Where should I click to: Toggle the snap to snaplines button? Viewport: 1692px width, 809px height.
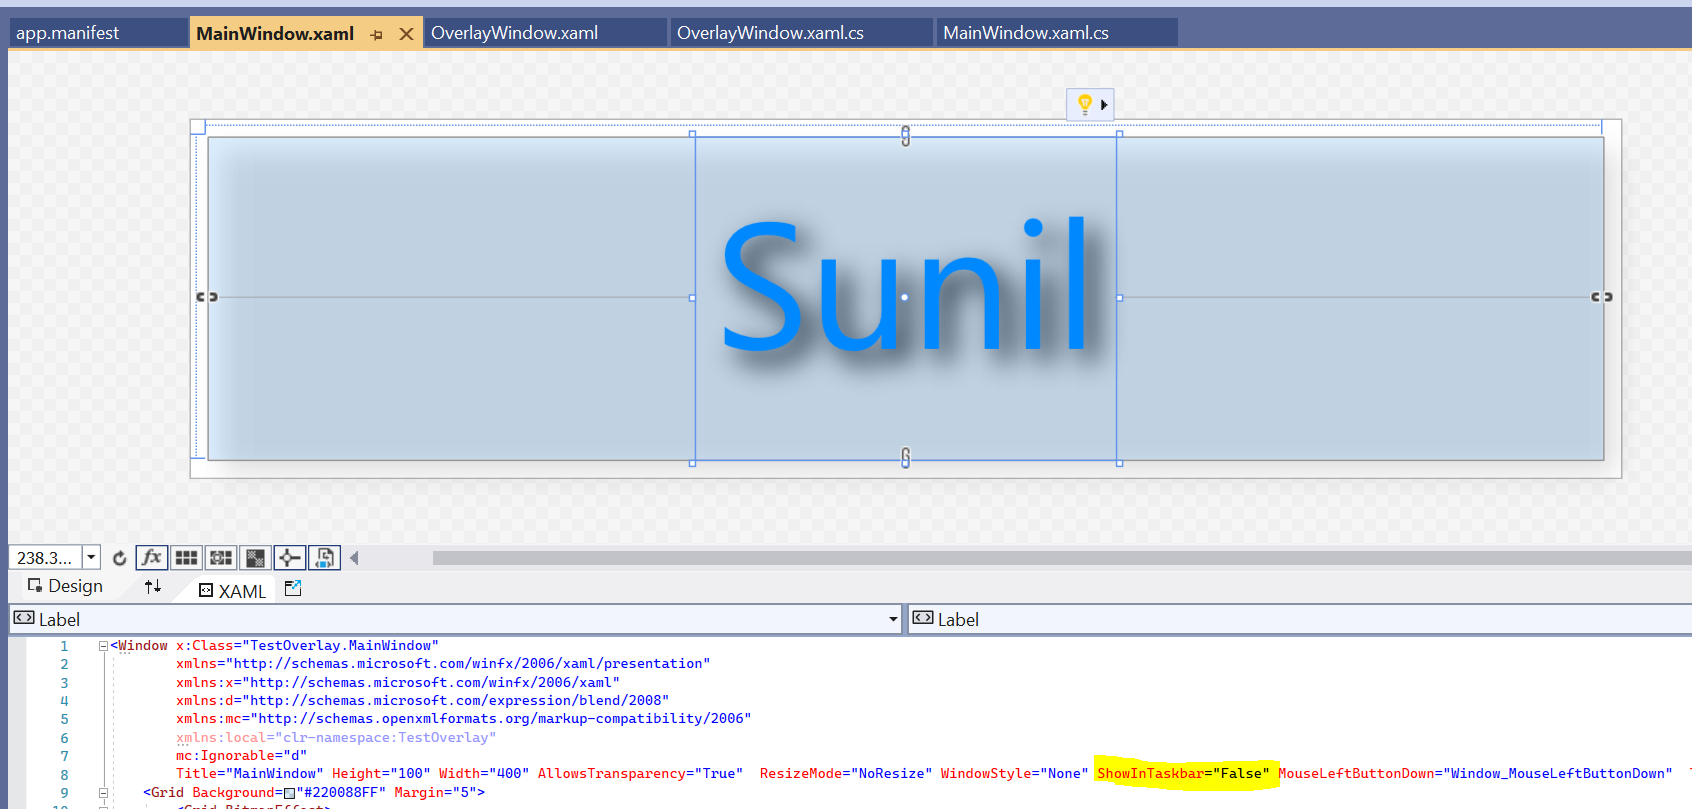point(290,557)
